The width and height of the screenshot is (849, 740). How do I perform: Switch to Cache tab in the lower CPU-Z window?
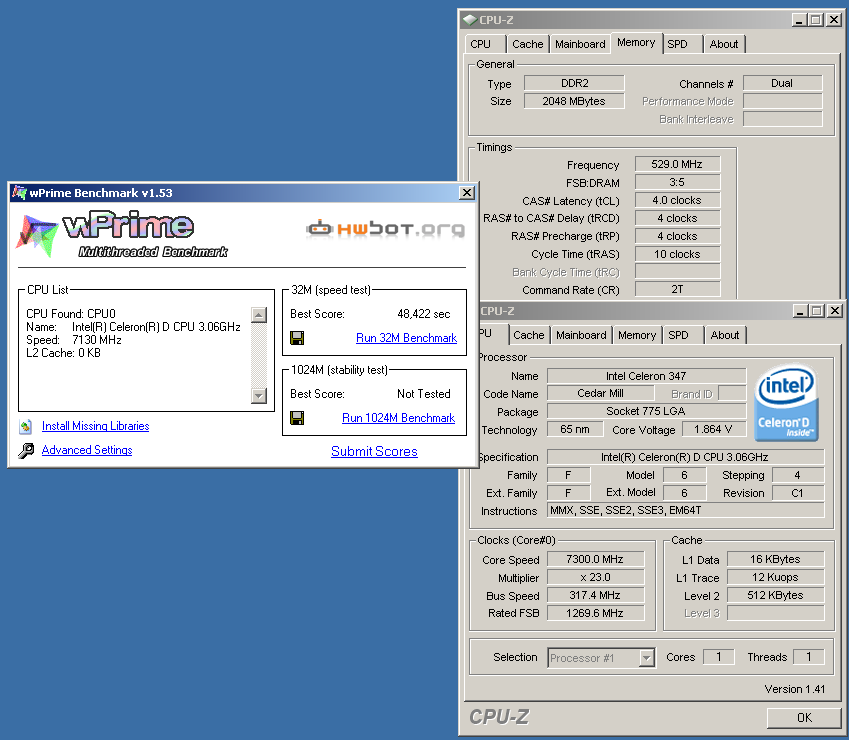tap(528, 335)
